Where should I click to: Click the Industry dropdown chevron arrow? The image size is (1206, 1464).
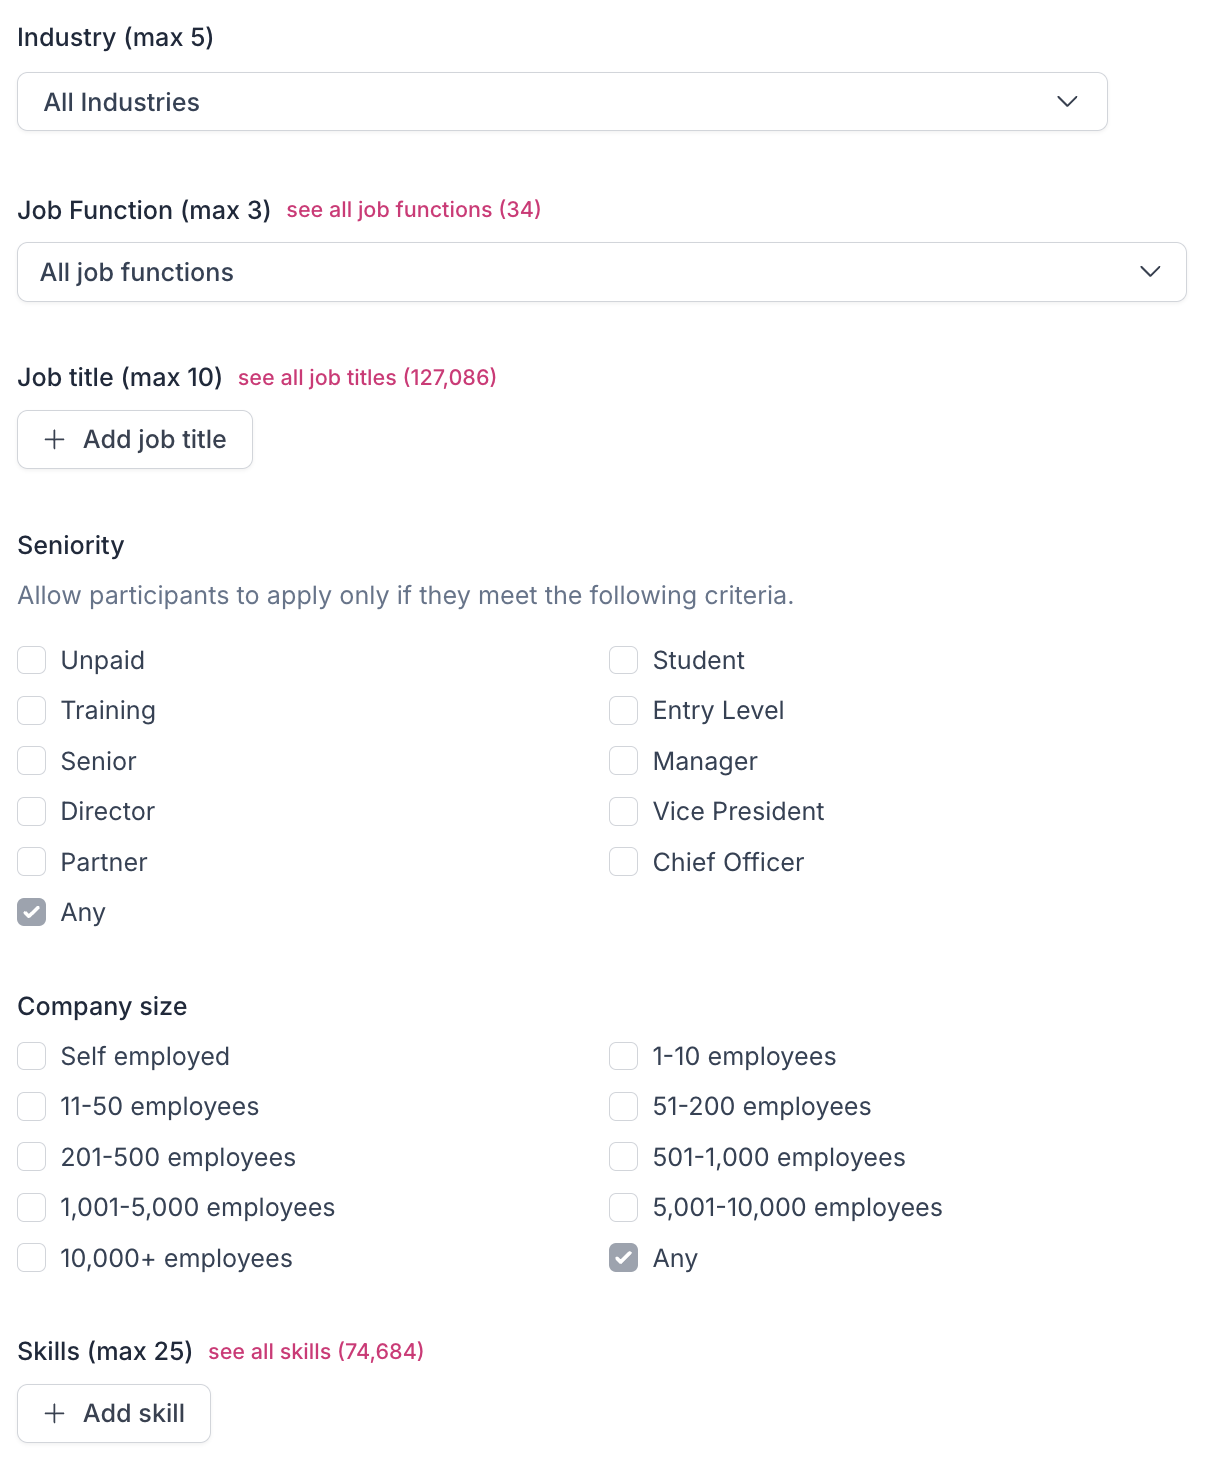coord(1067,102)
